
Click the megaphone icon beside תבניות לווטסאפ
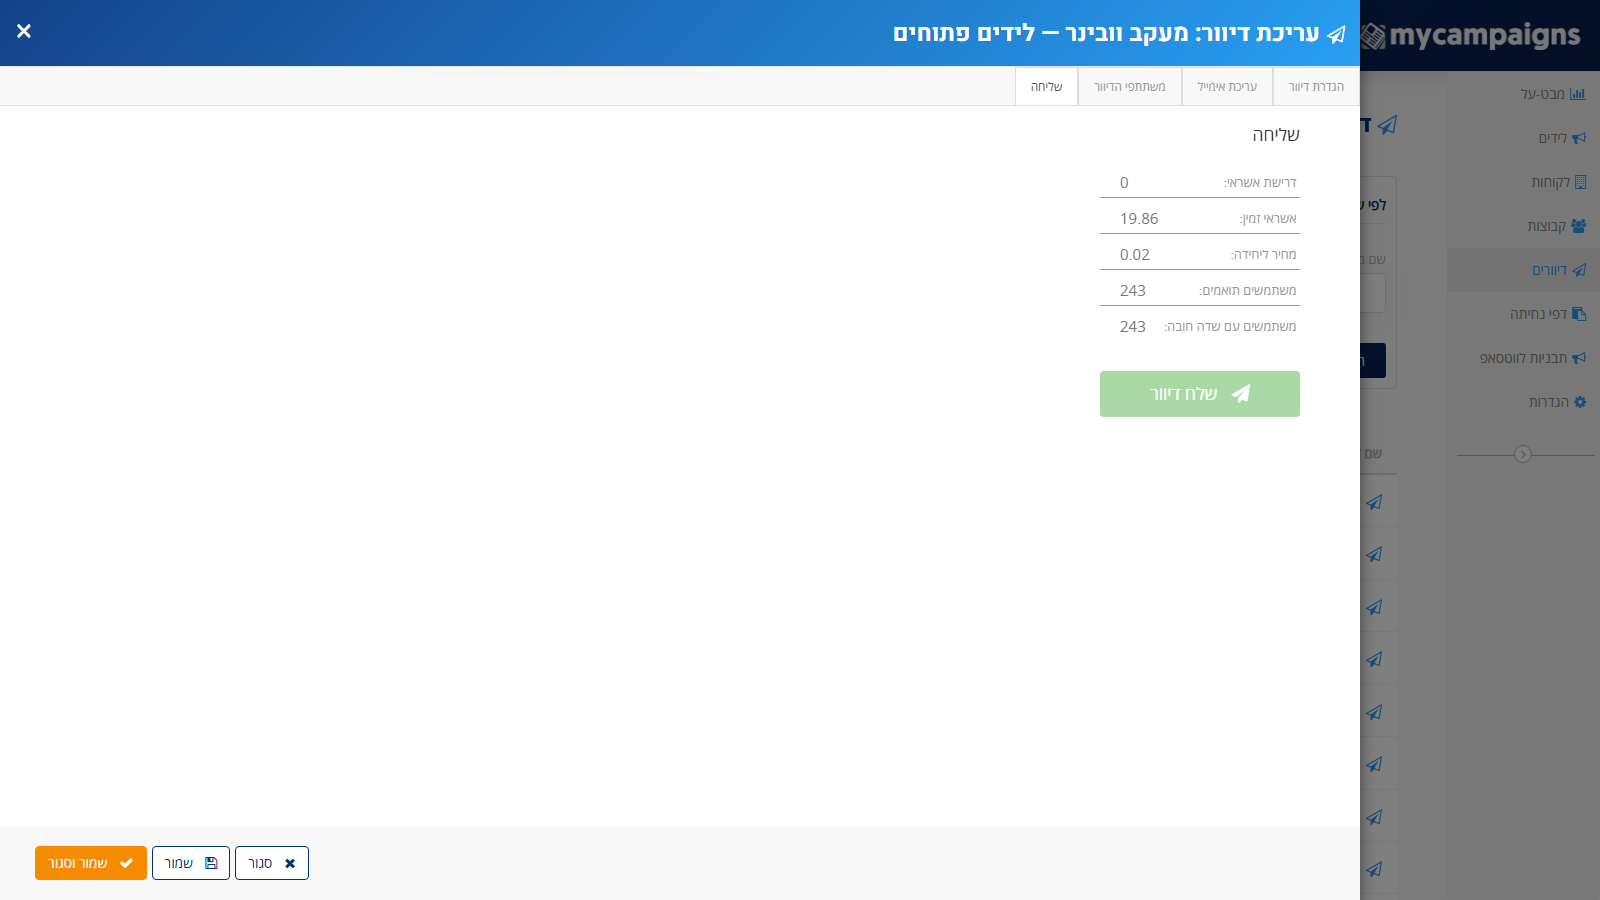[1579, 358]
